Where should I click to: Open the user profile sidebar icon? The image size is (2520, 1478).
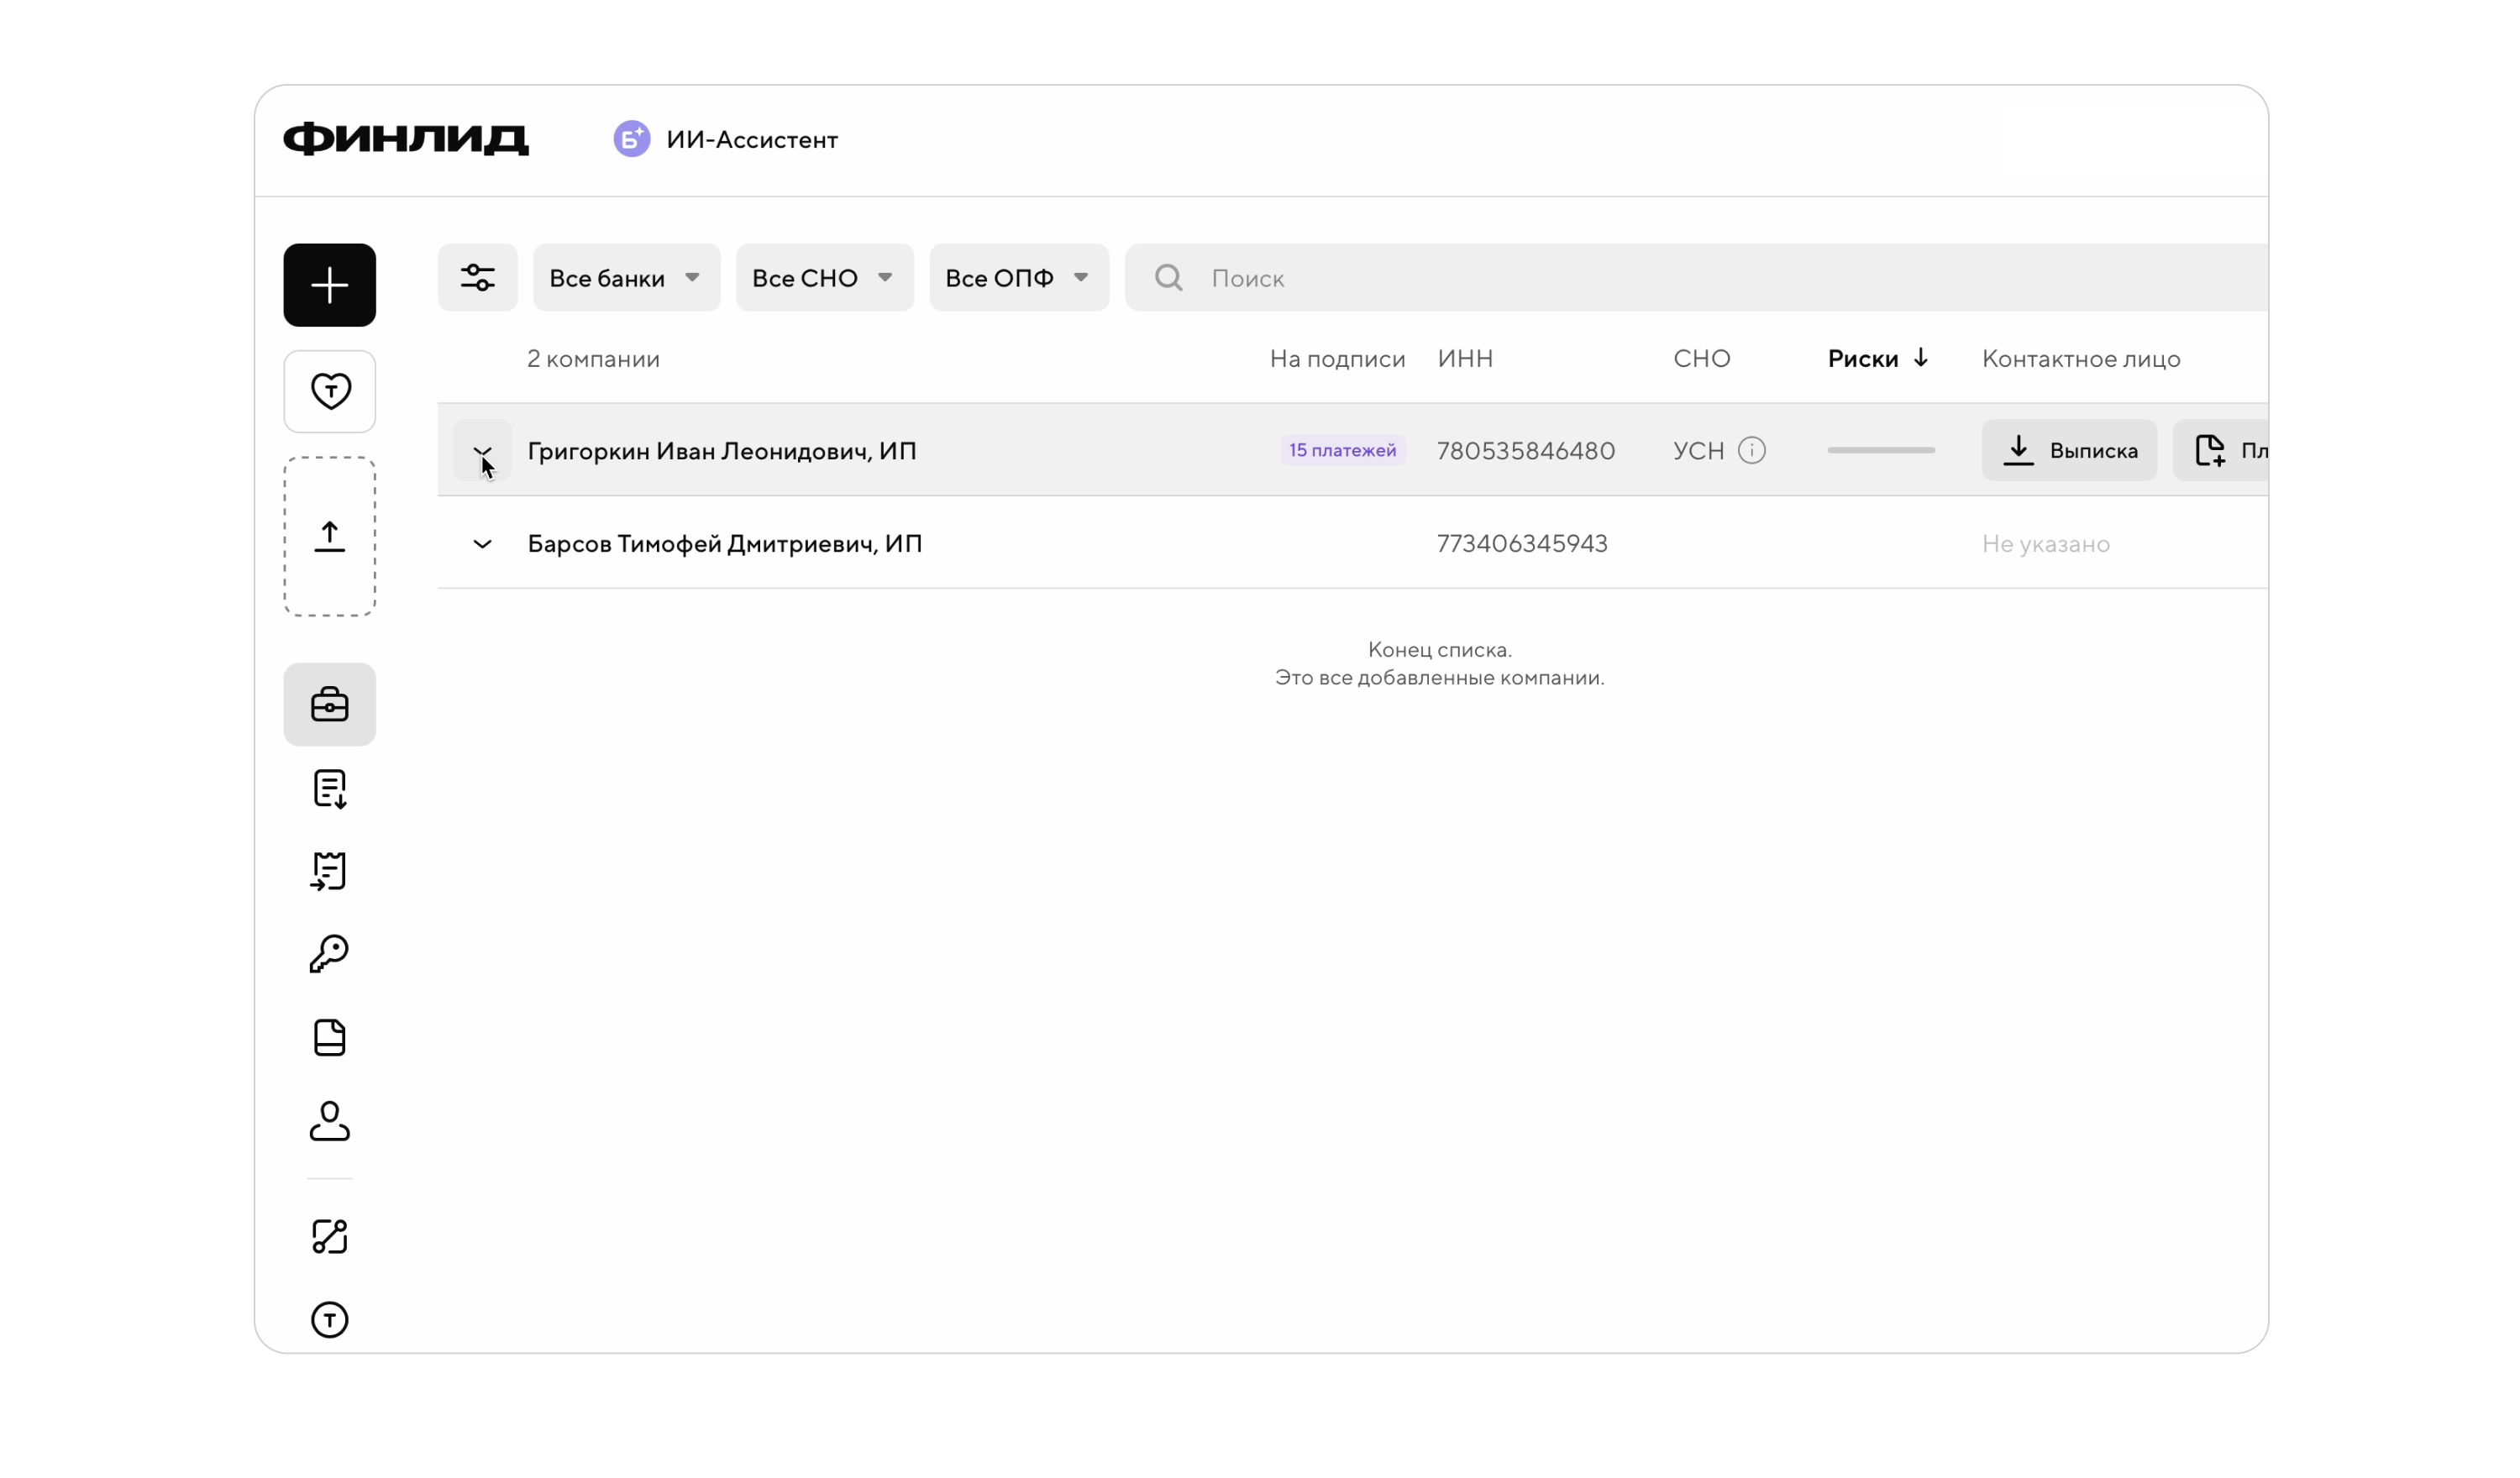[329, 1121]
